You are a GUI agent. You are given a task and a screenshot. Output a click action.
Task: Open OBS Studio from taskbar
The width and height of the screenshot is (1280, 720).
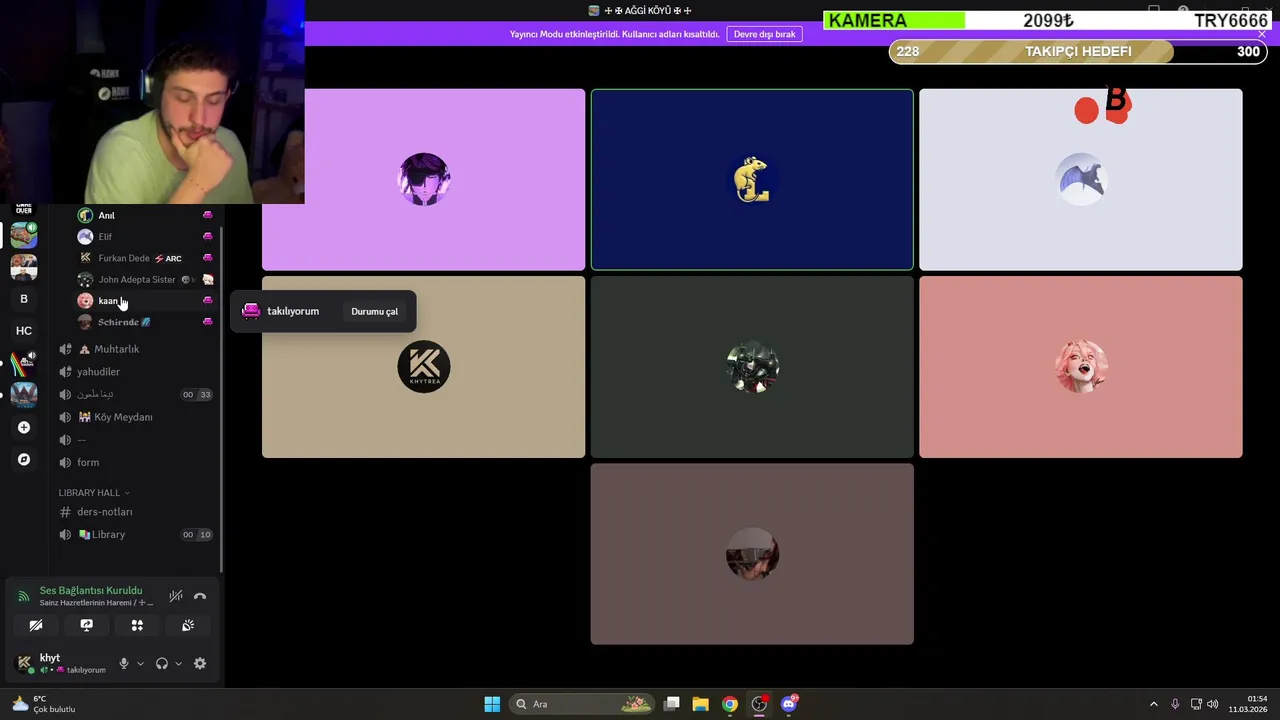pyautogui.click(x=759, y=704)
